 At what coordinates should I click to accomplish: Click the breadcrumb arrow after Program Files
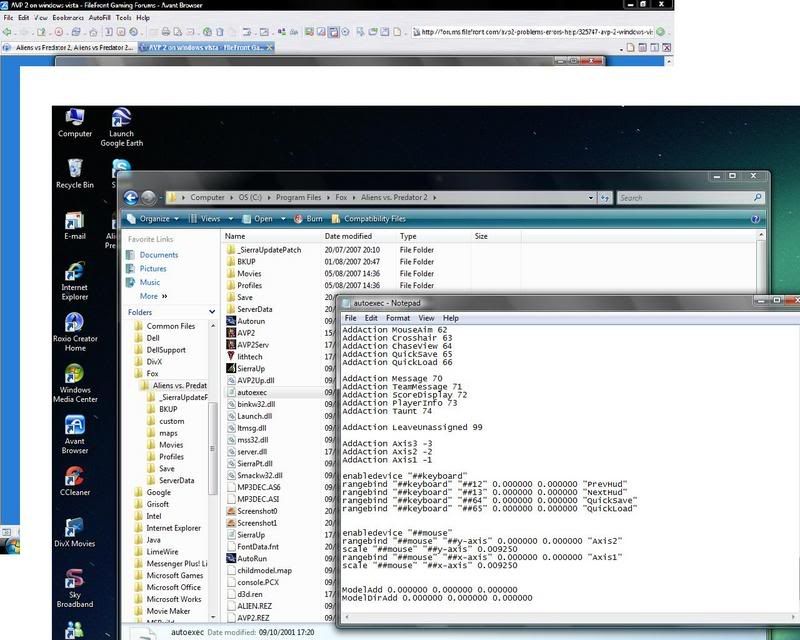pyautogui.click(x=328, y=198)
